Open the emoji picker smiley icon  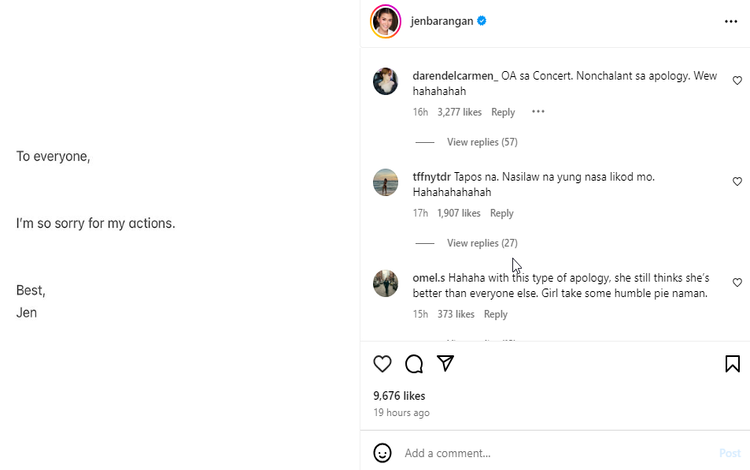[x=382, y=453]
